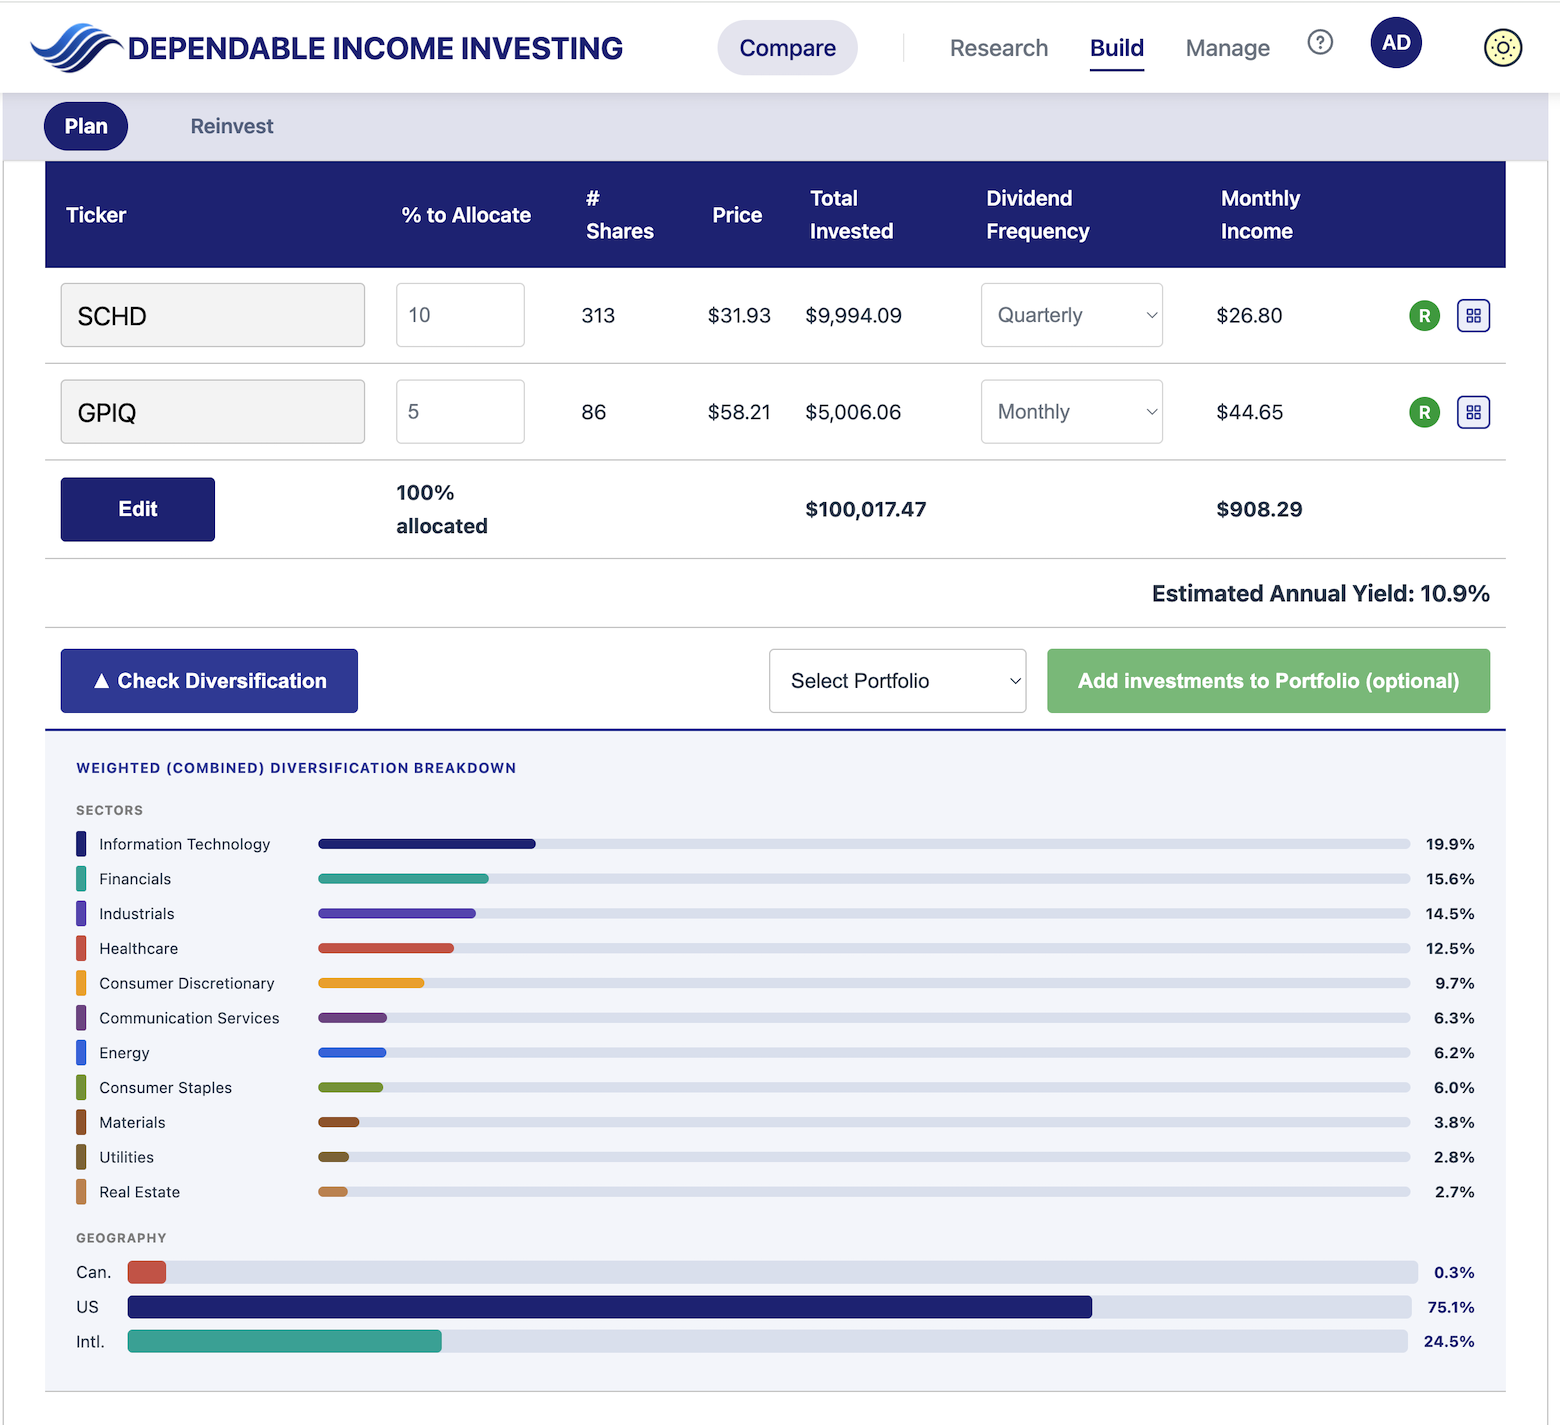This screenshot has height=1425, width=1560.
Task: Click the green R badge for SCHD
Action: coord(1424,316)
